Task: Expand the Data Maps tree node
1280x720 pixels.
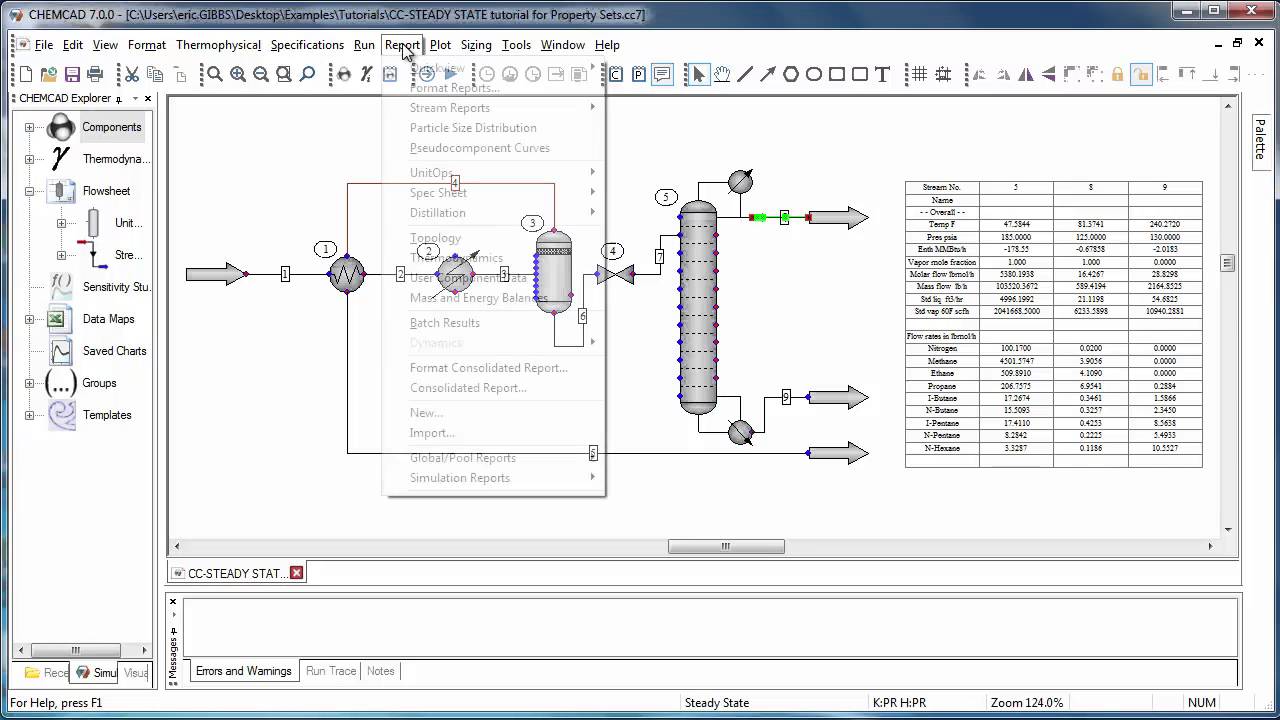Action: (29, 319)
